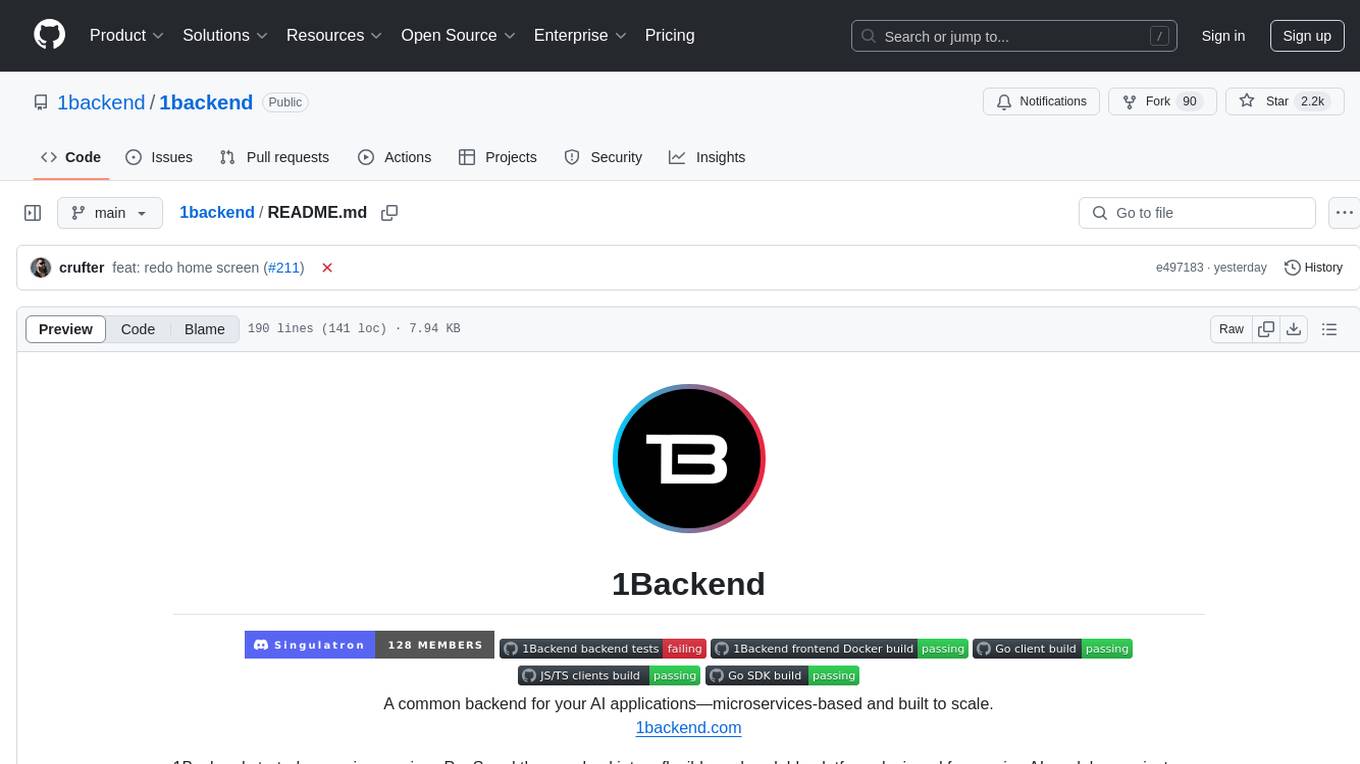The image size is (1360, 764).
Task: Click the Sign in link
Action: (1223, 36)
